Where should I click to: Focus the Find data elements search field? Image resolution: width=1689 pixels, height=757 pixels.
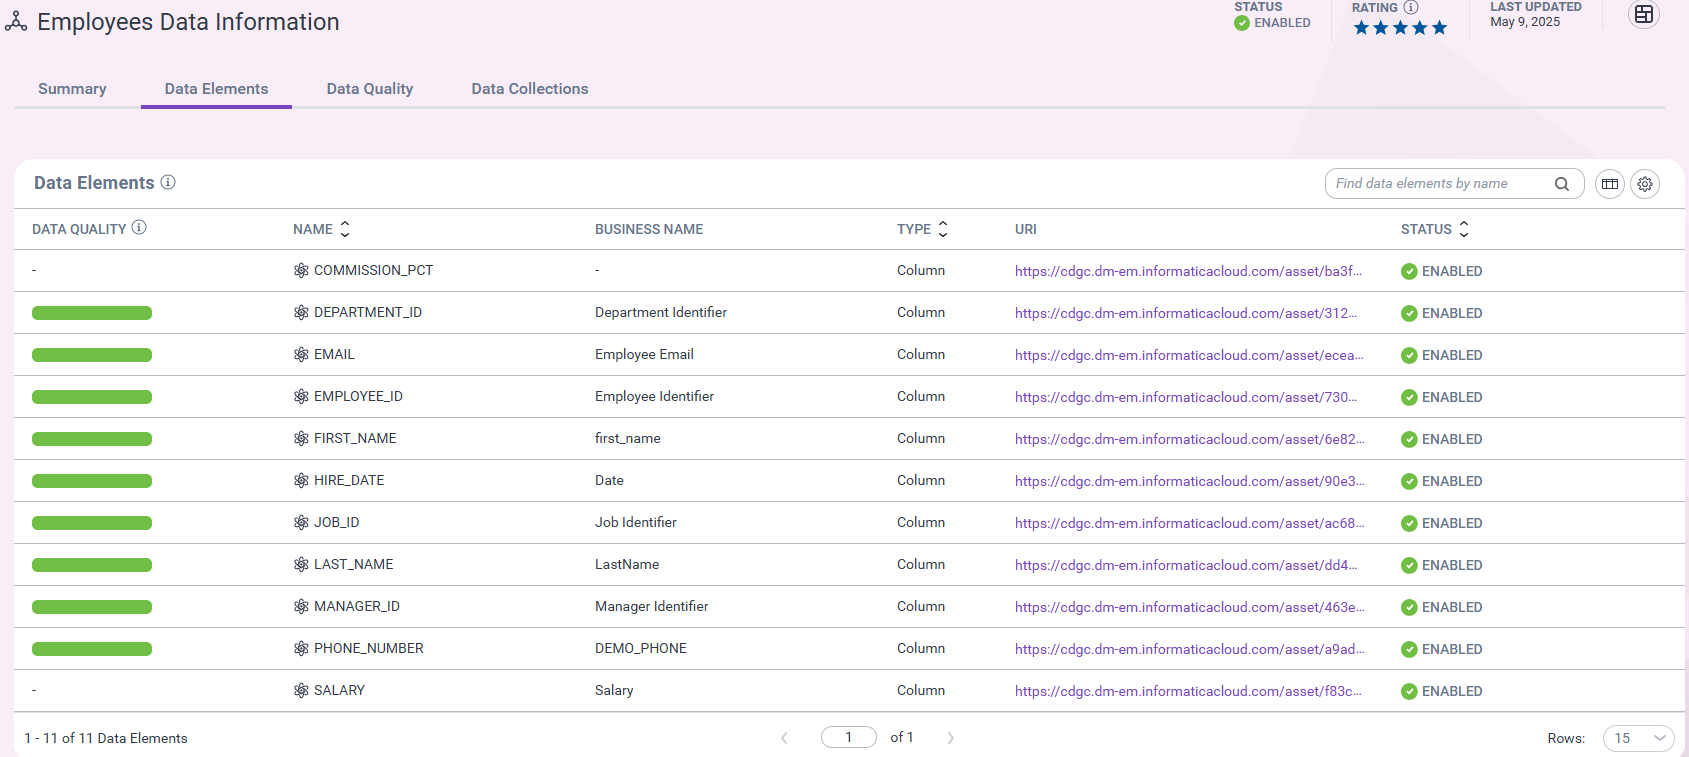1440,184
